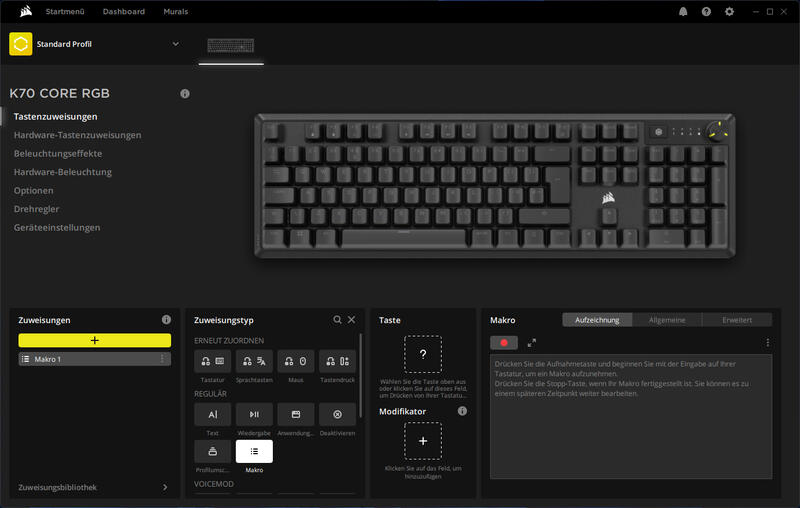Viewport: 800px width, 508px height.
Task: Click the rotary dial on keyboard image
Action: click(717, 132)
